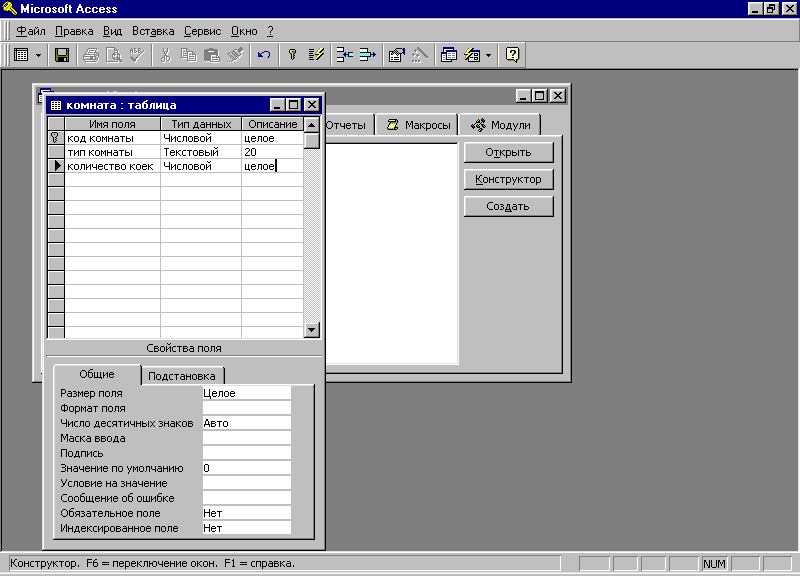Open the Properties toolbar icon
Viewport: 800px width, 576px height.
(x=396, y=55)
